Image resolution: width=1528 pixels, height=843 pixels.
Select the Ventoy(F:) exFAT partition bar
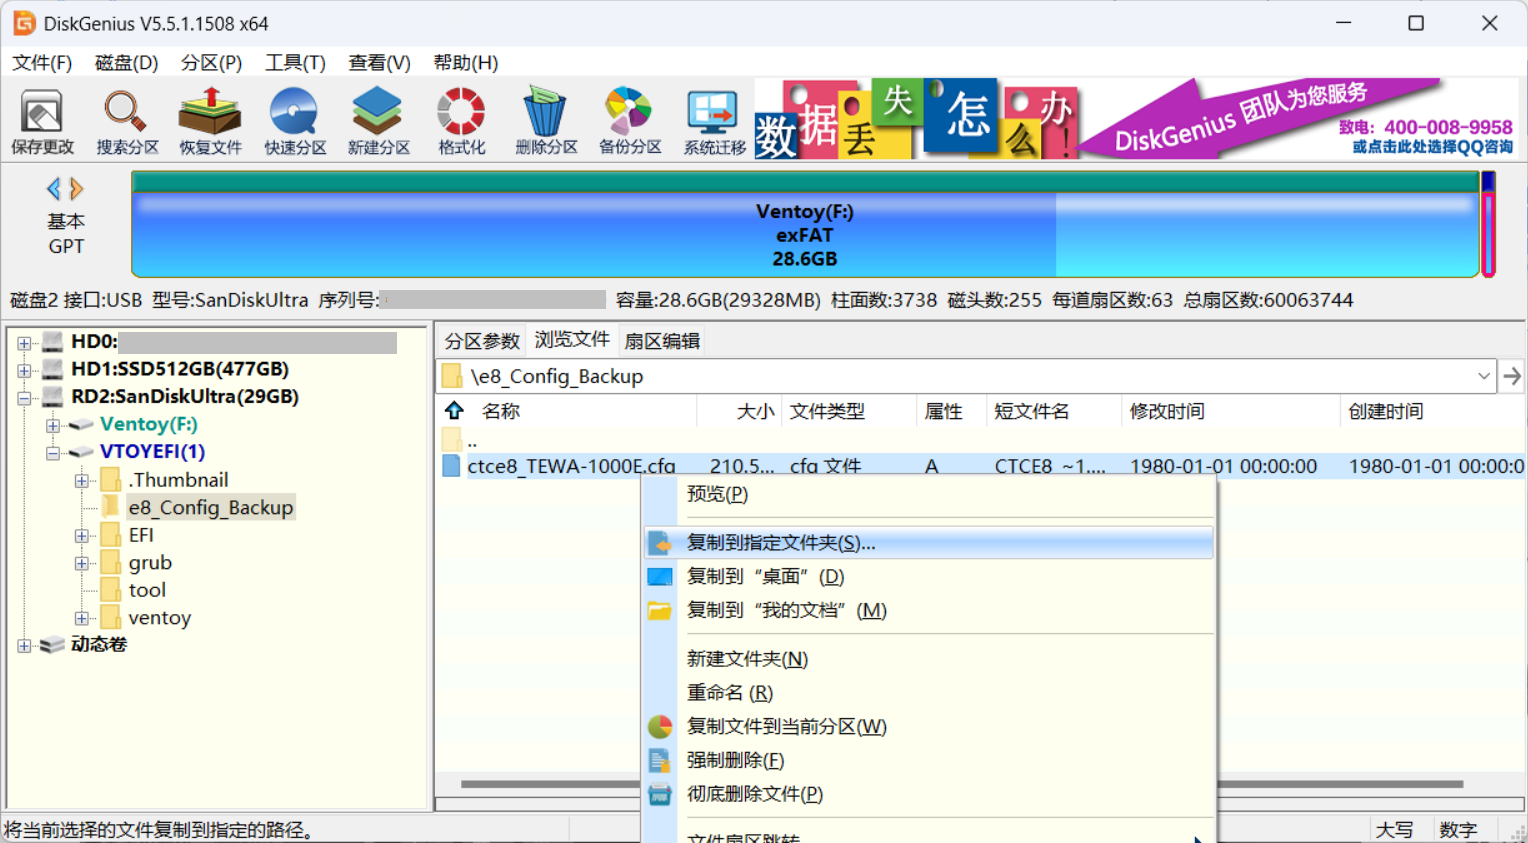coord(804,235)
